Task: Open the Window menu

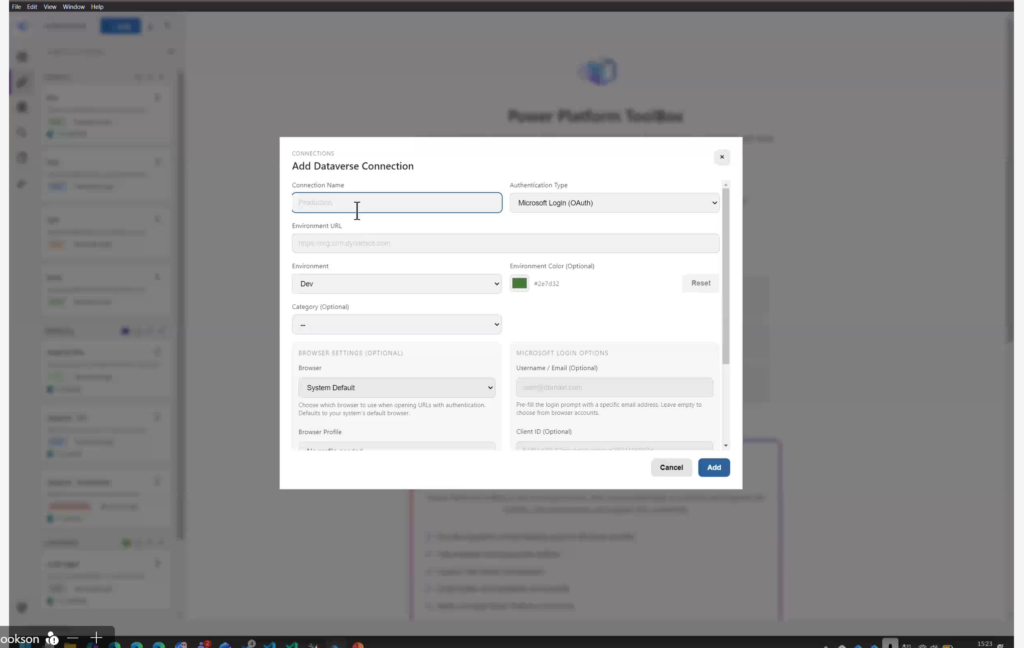Action: coord(74,6)
